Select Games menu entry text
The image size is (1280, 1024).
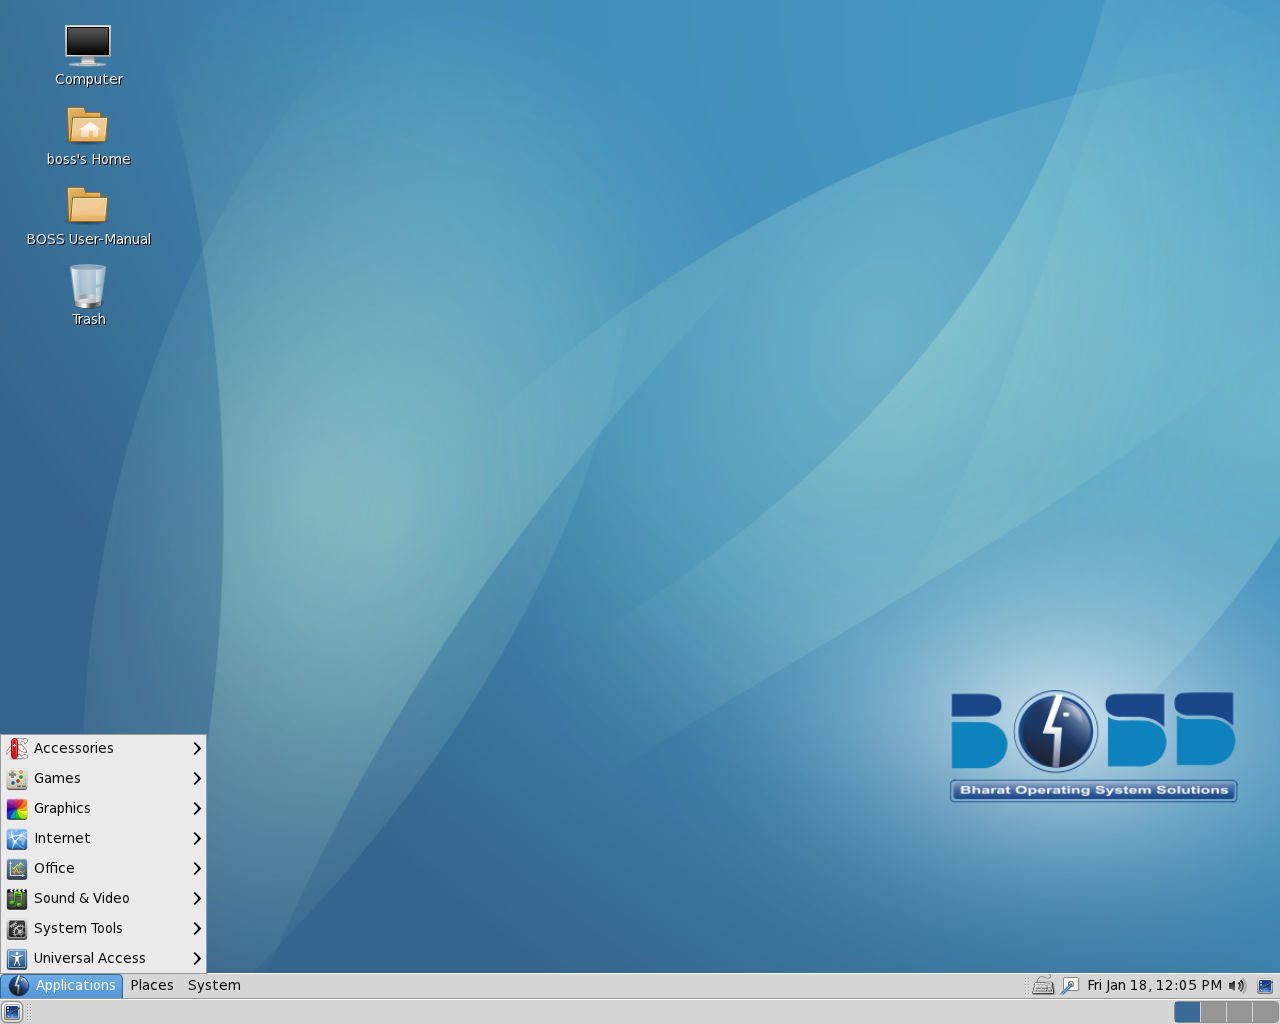tap(57, 778)
